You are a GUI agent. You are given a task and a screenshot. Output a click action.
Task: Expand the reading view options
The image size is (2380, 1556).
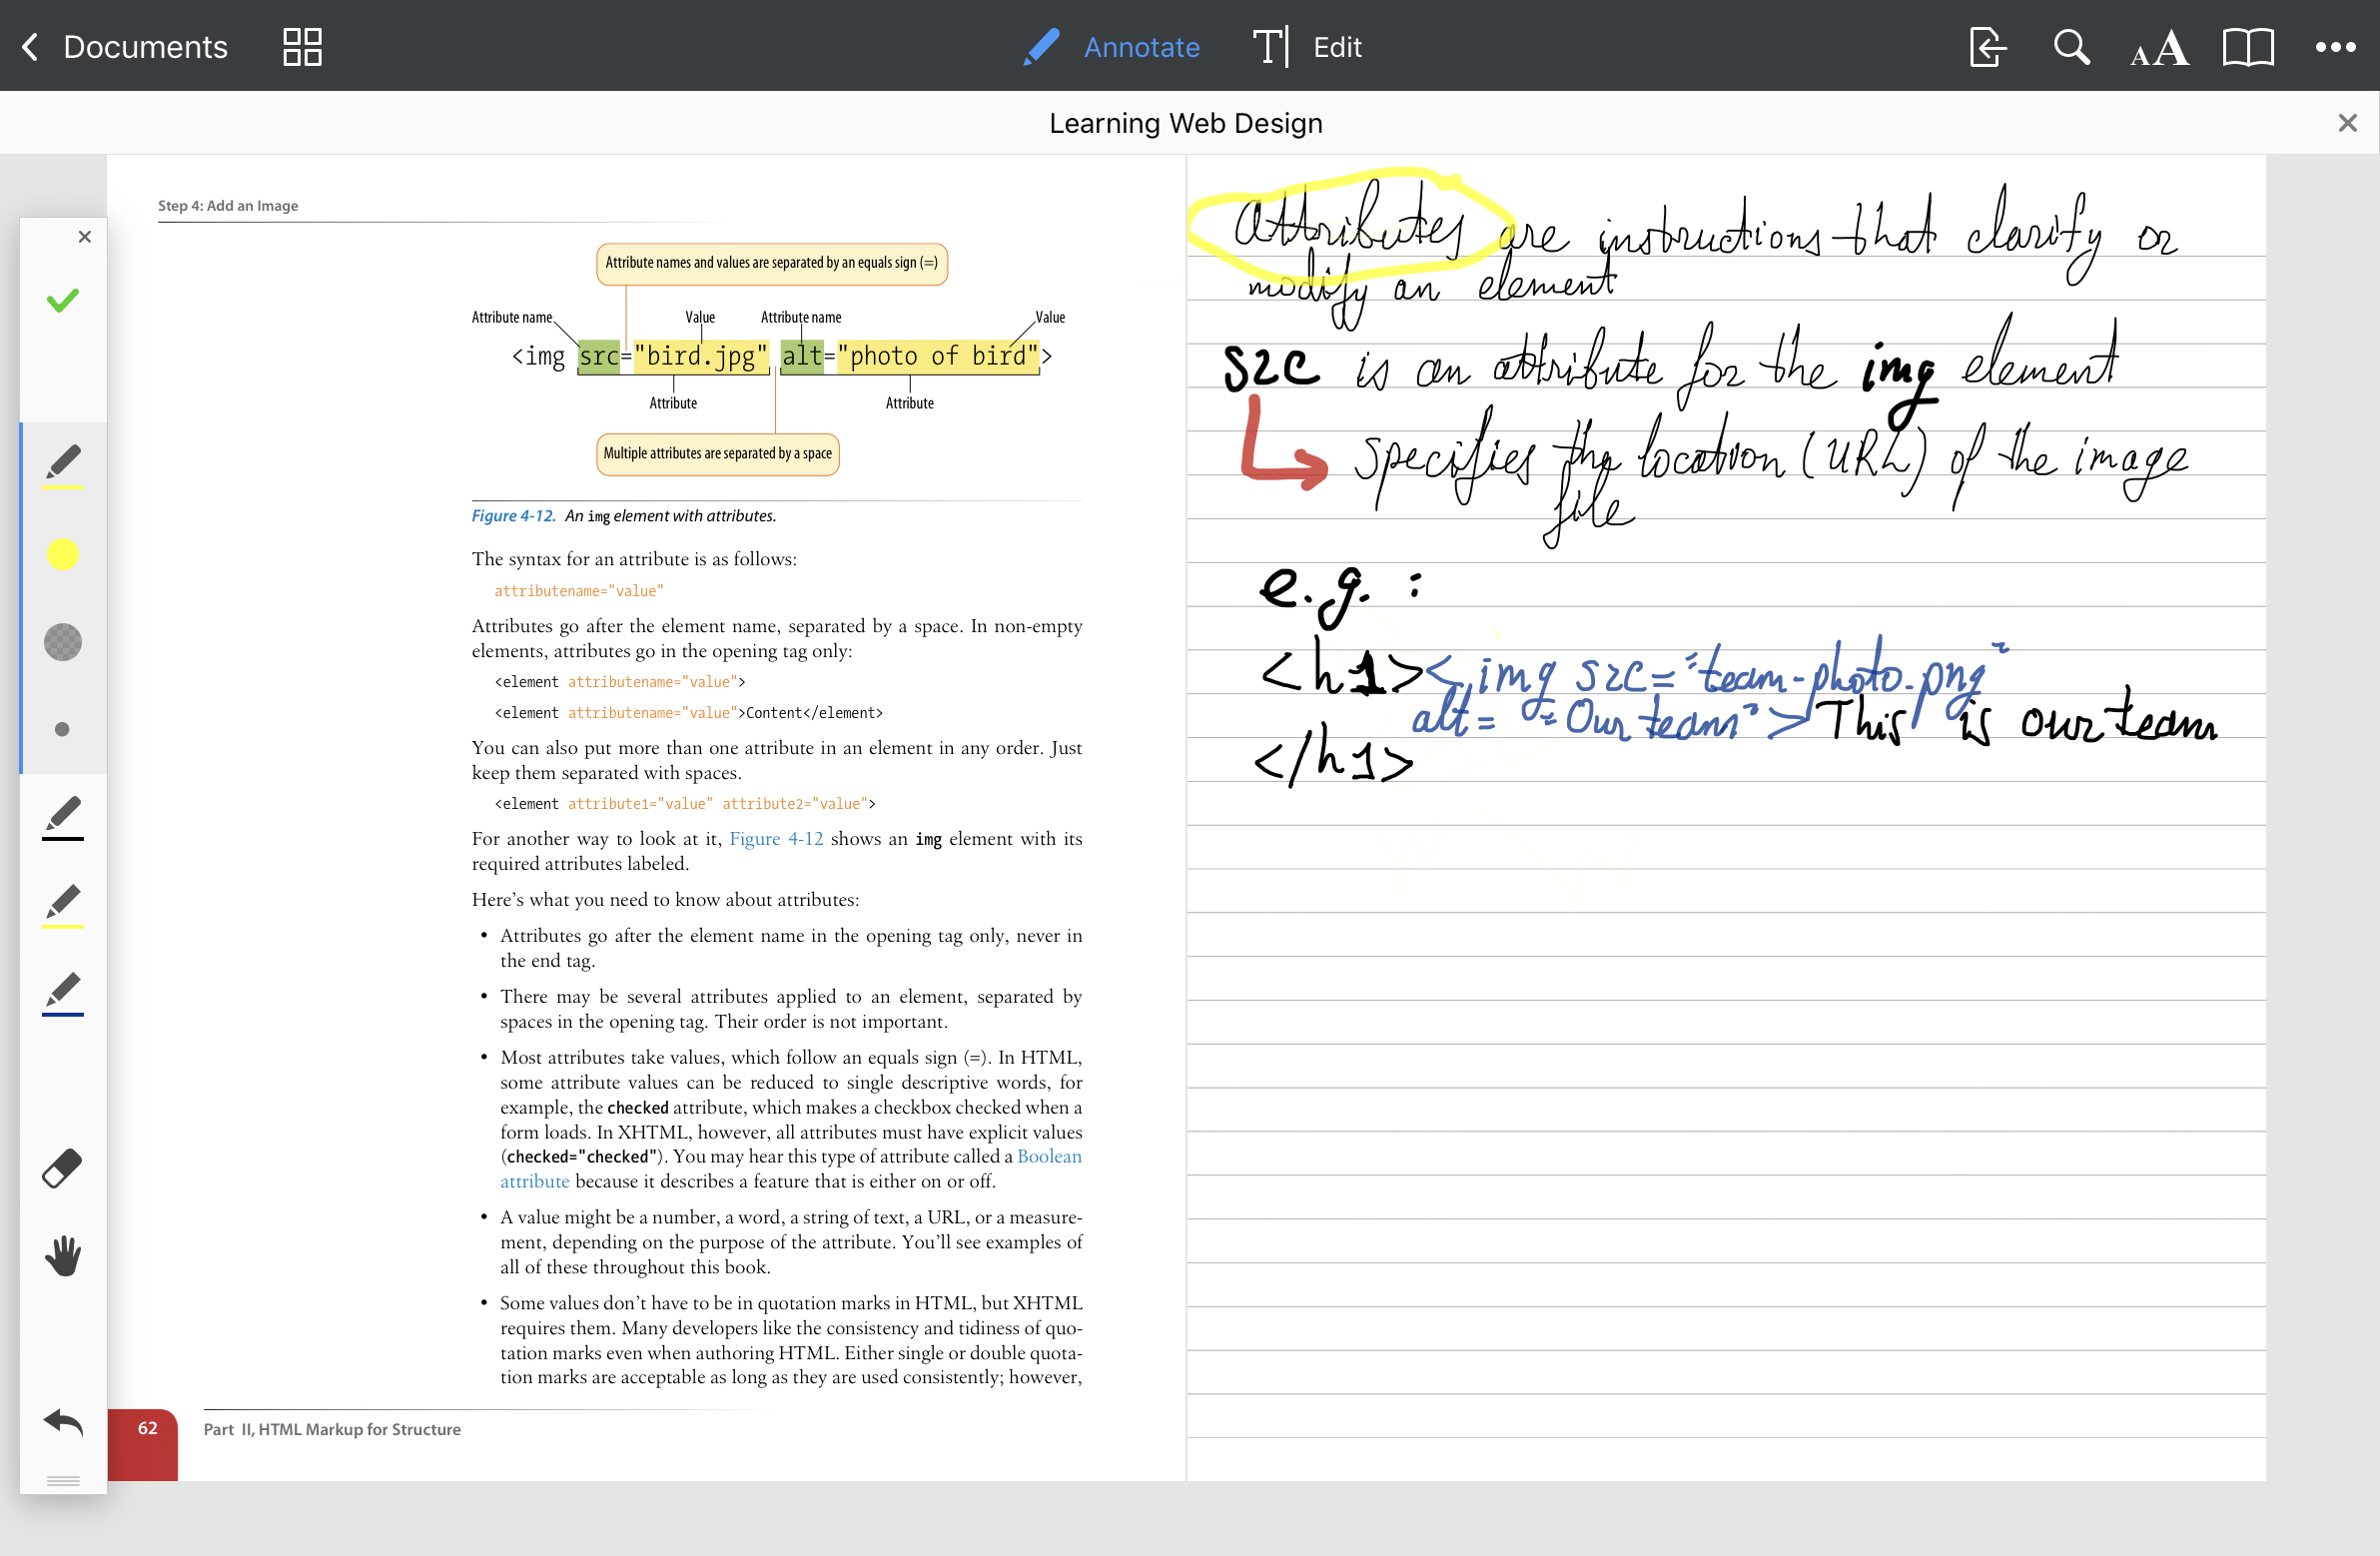(2246, 47)
